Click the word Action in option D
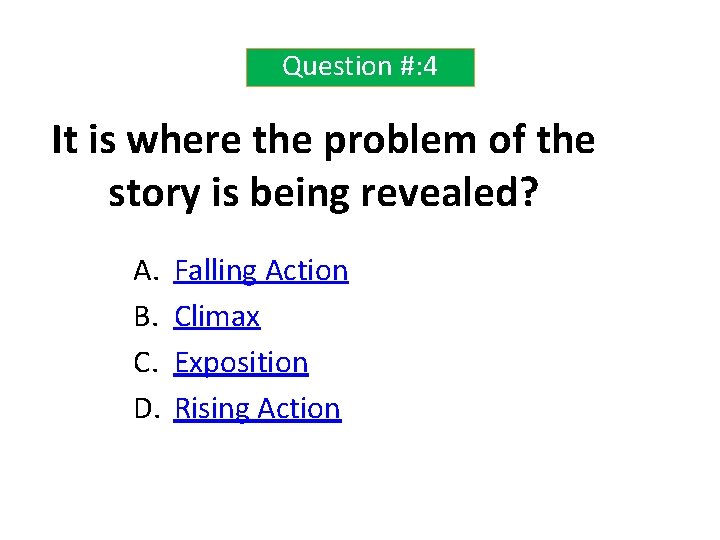This screenshot has height=540, width=720. (x=299, y=409)
